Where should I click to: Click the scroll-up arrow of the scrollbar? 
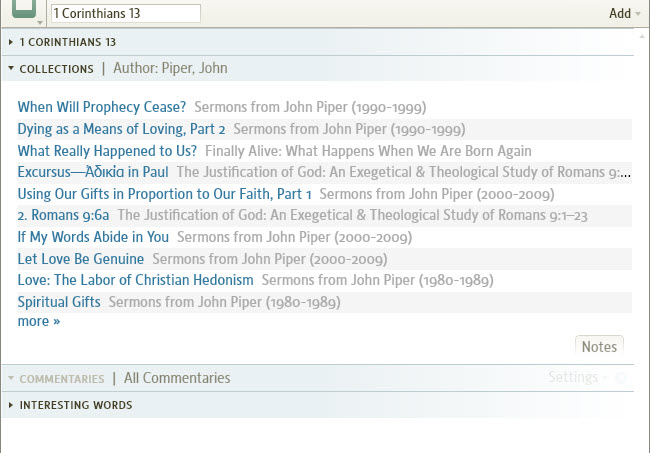click(x=642, y=36)
